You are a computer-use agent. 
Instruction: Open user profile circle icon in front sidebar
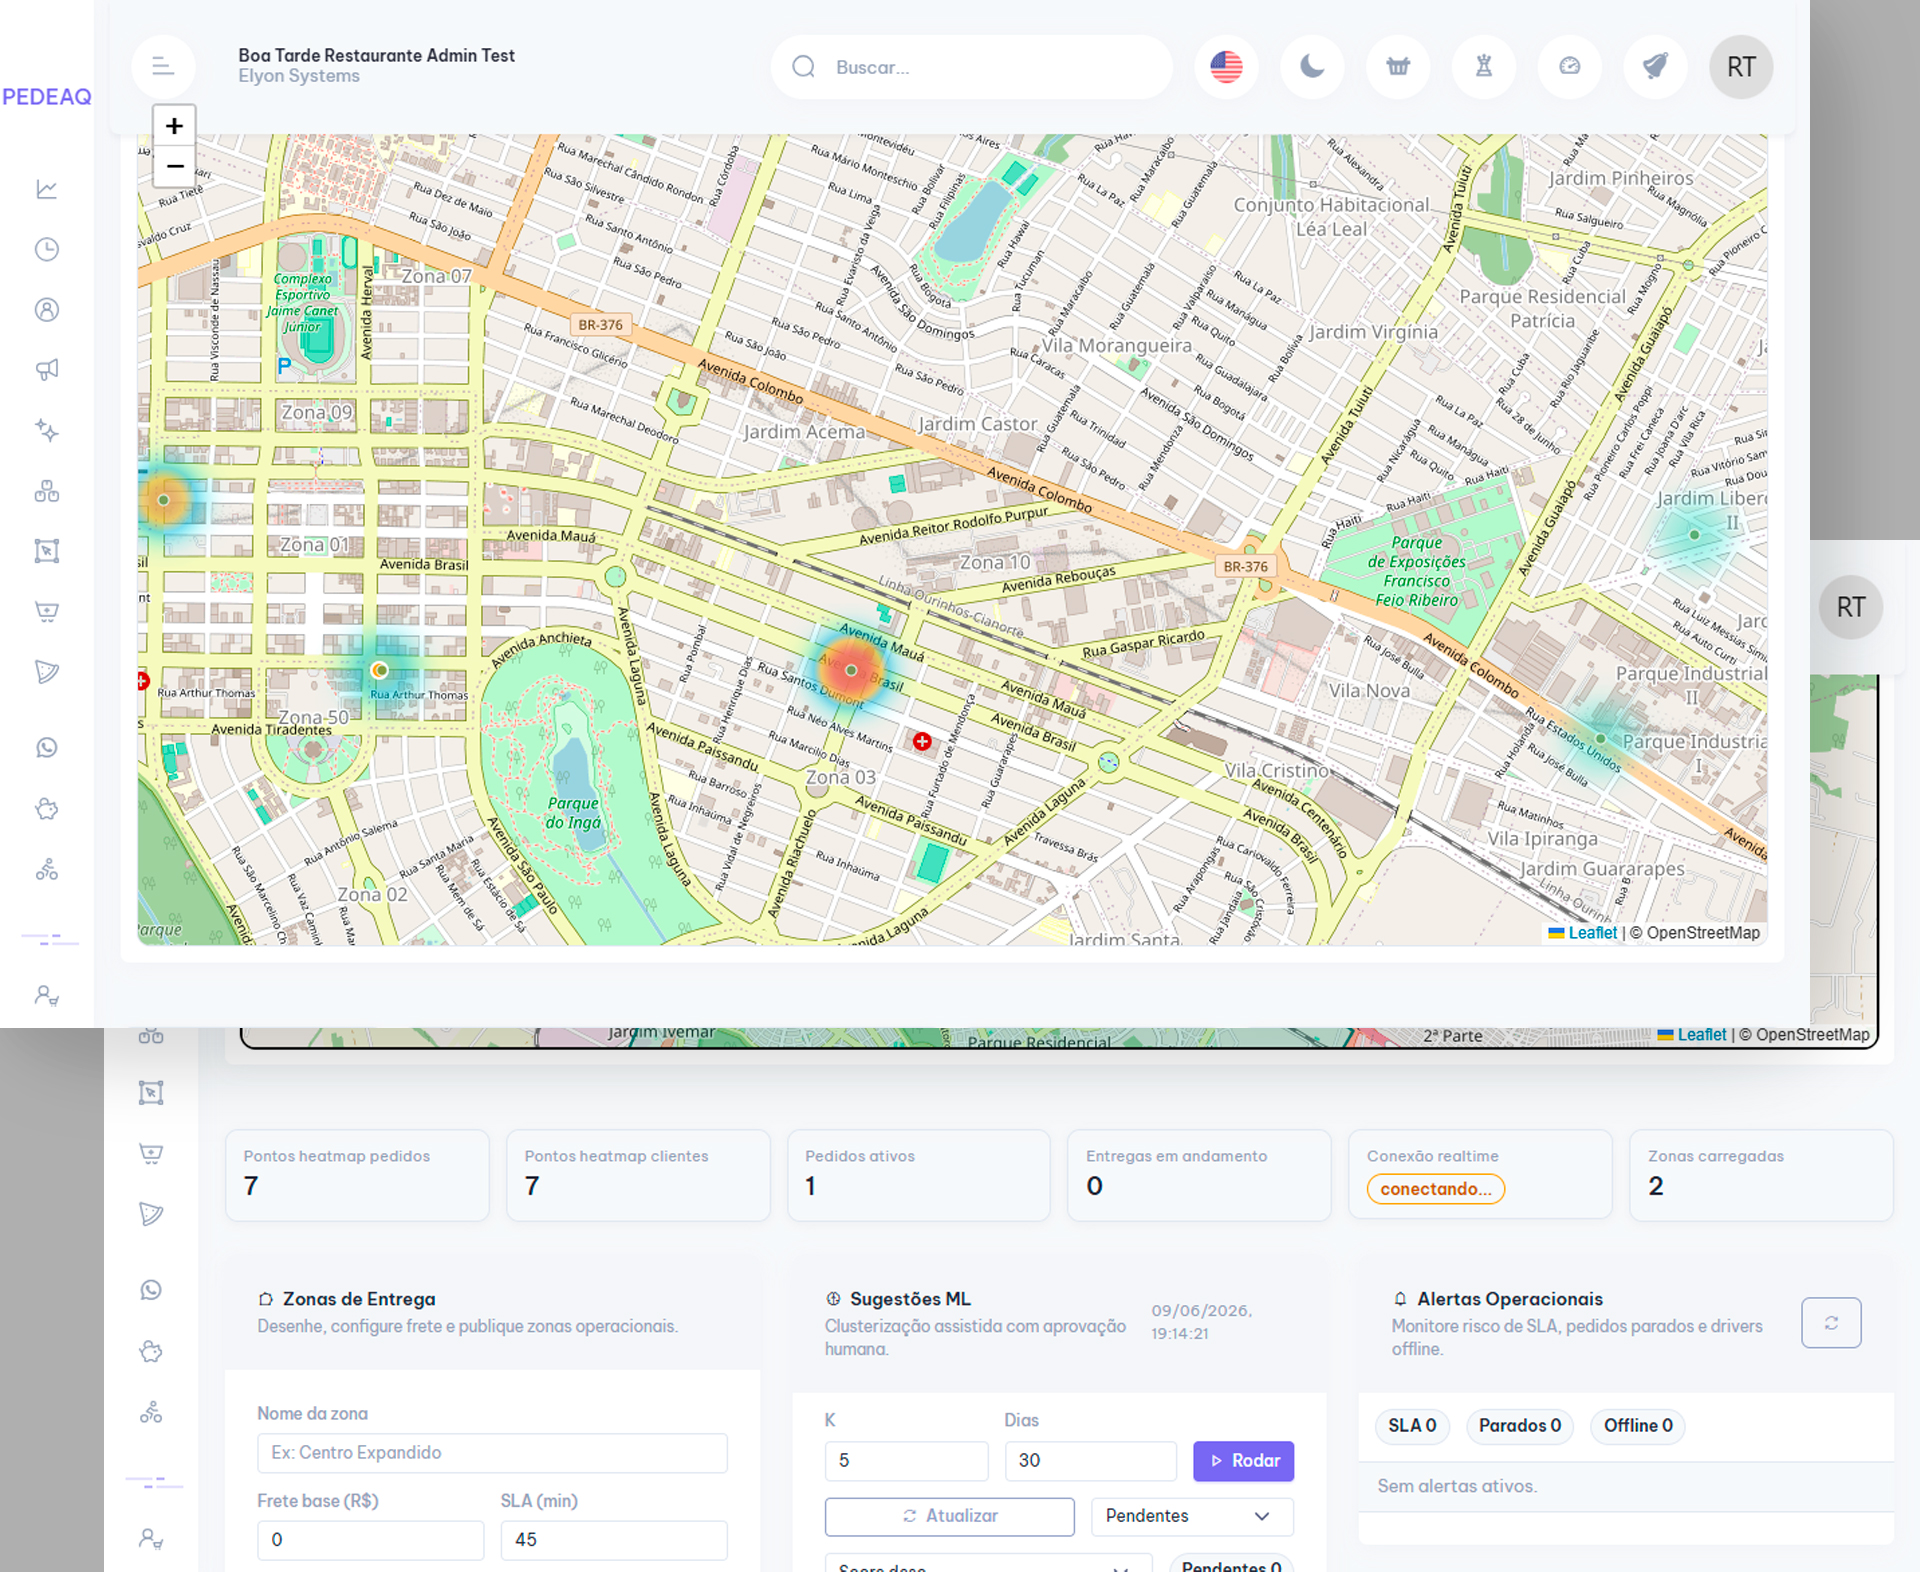click(x=47, y=309)
